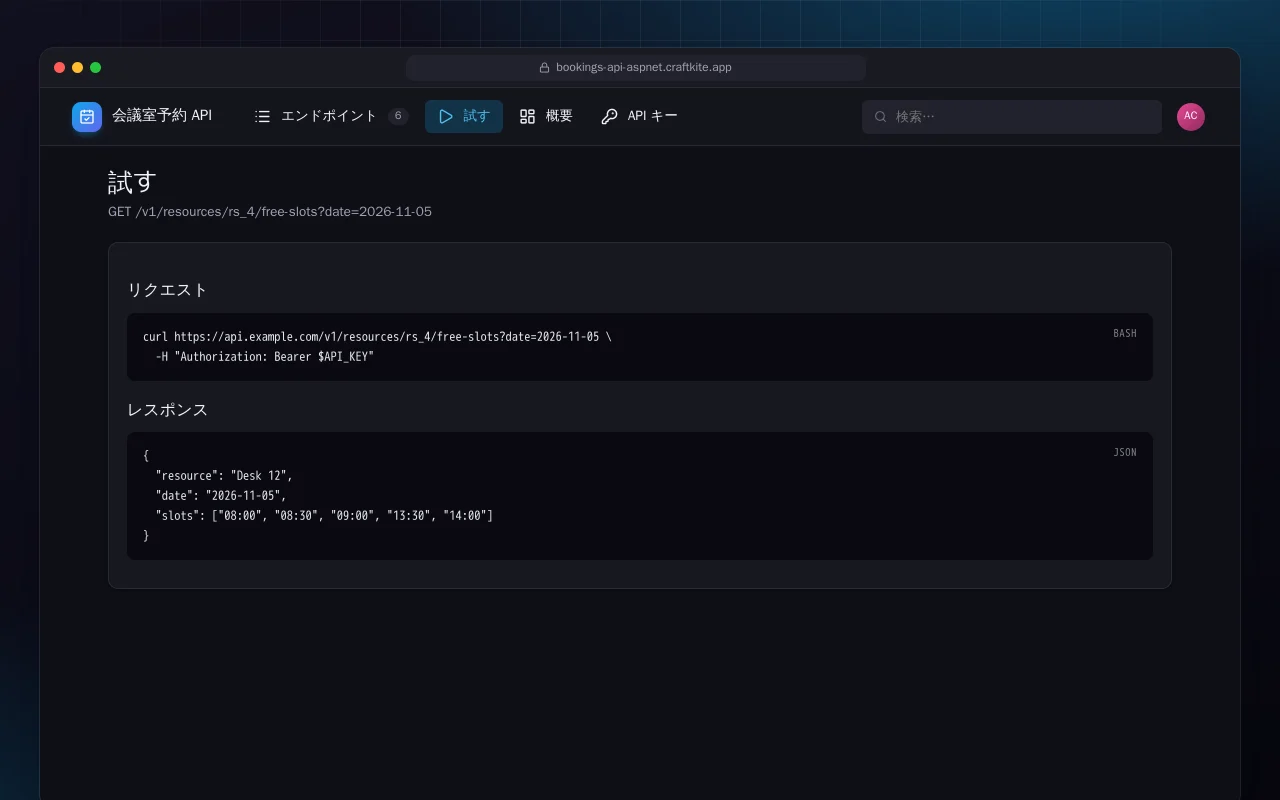
Task: Focus the 検索 search field
Action: click(1012, 117)
